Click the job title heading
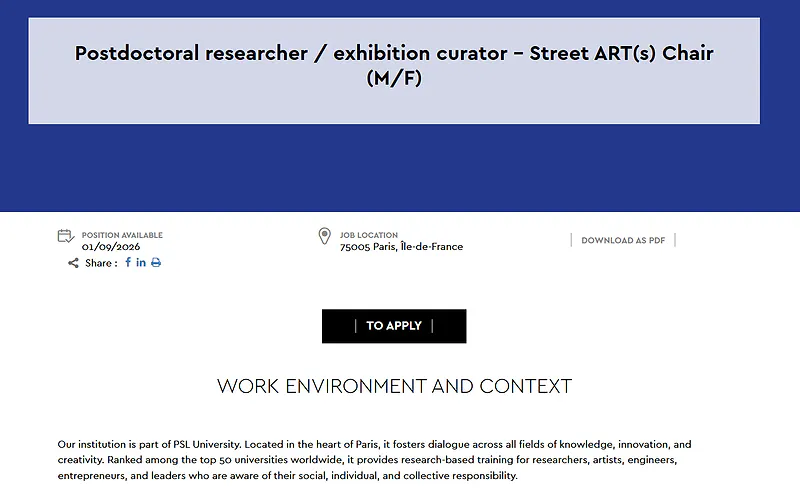The width and height of the screenshot is (800, 489). point(394,65)
